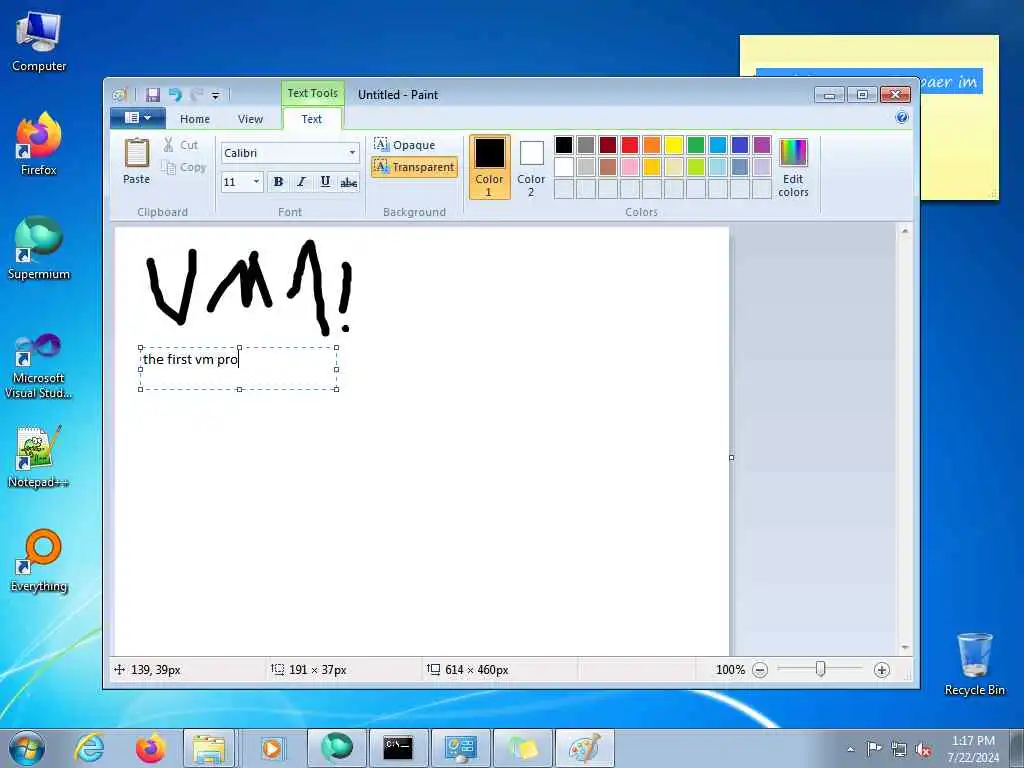This screenshot has width=1024, height=768.
Task: Click the Microsoft Visual Studio desktop shortcut
Action: pyautogui.click(x=39, y=366)
